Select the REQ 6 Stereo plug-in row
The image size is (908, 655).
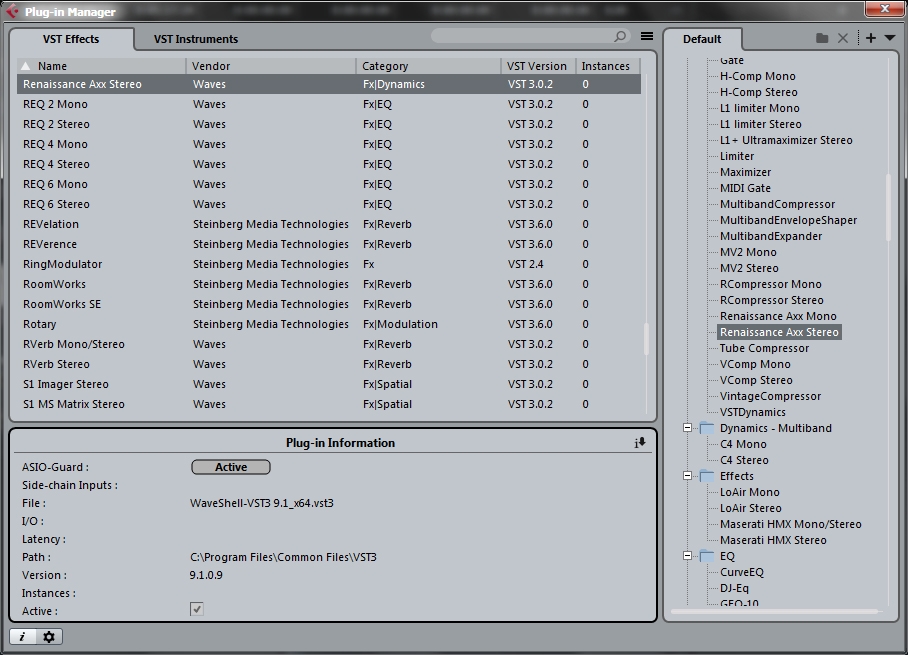click(x=329, y=204)
